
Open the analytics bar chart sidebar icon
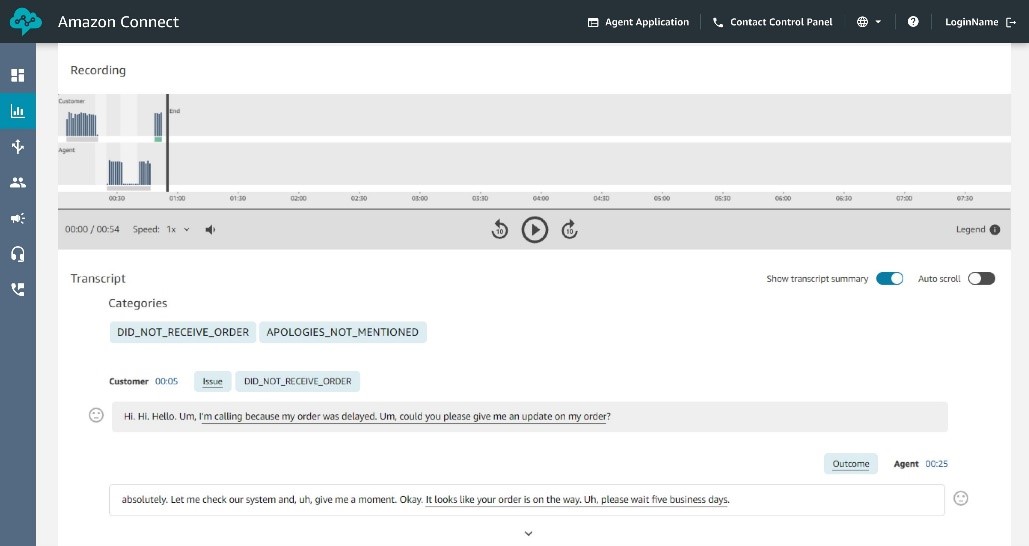[x=18, y=111]
